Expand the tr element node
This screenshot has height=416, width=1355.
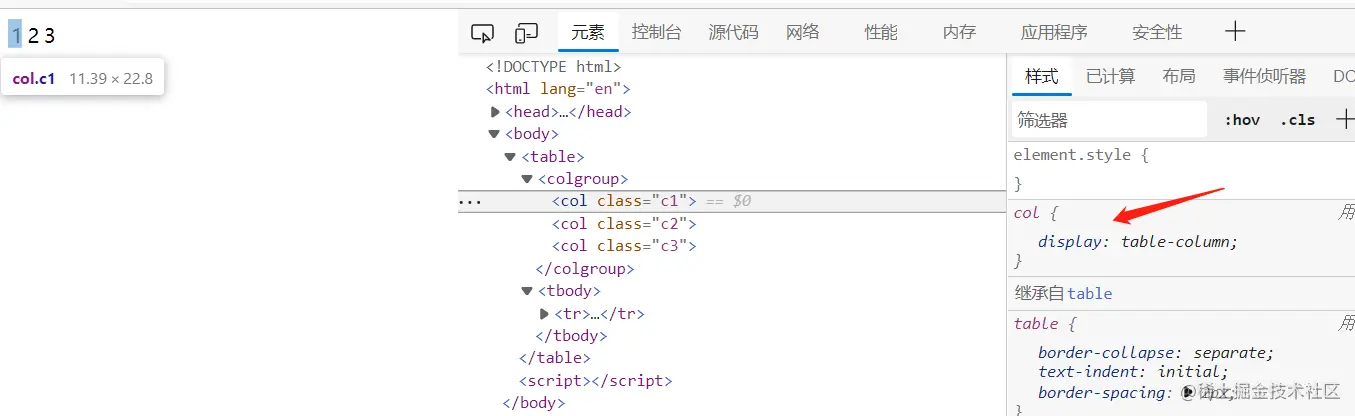[545, 314]
